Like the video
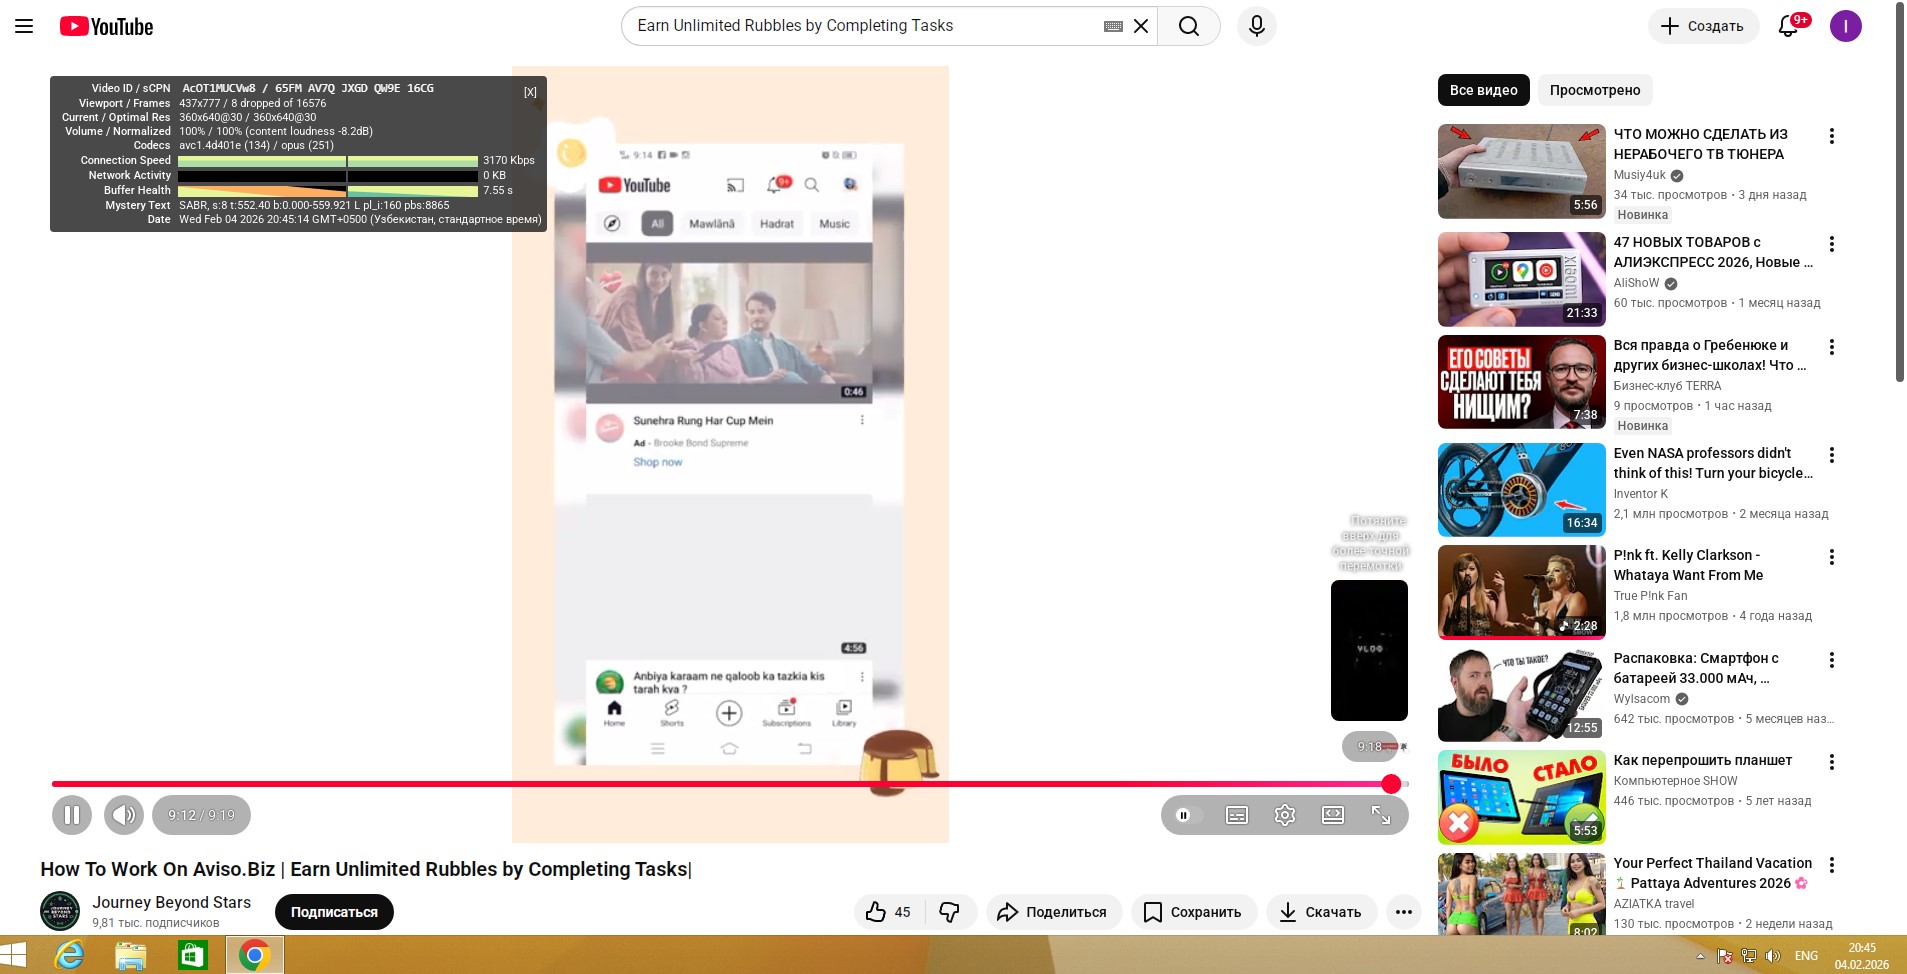The width and height of the screenshot is (1907, 974). [889, 912]
